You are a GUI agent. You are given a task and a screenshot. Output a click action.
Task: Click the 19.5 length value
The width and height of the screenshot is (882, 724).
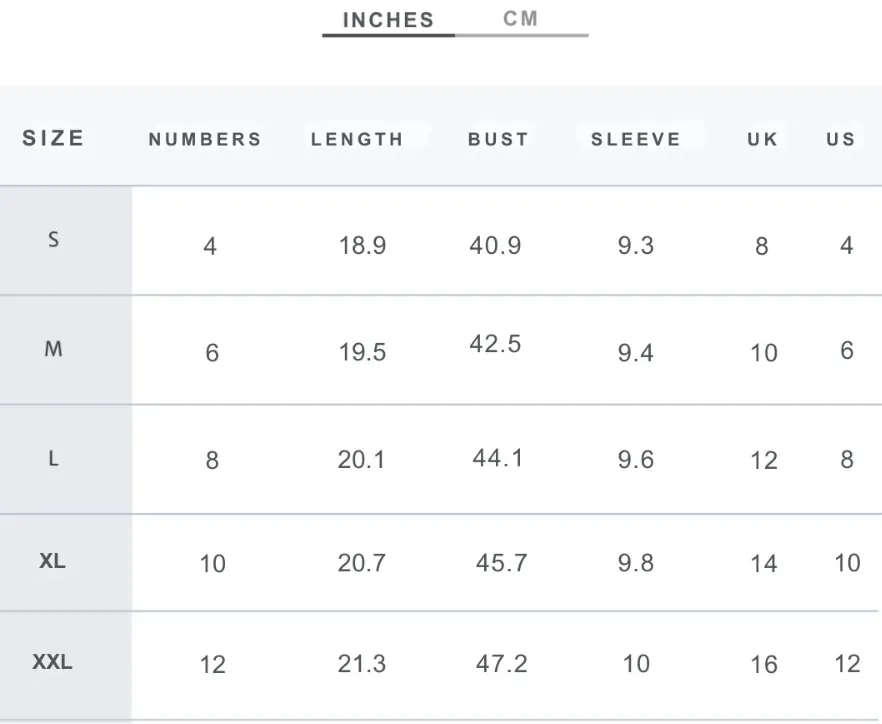point(362,353)
